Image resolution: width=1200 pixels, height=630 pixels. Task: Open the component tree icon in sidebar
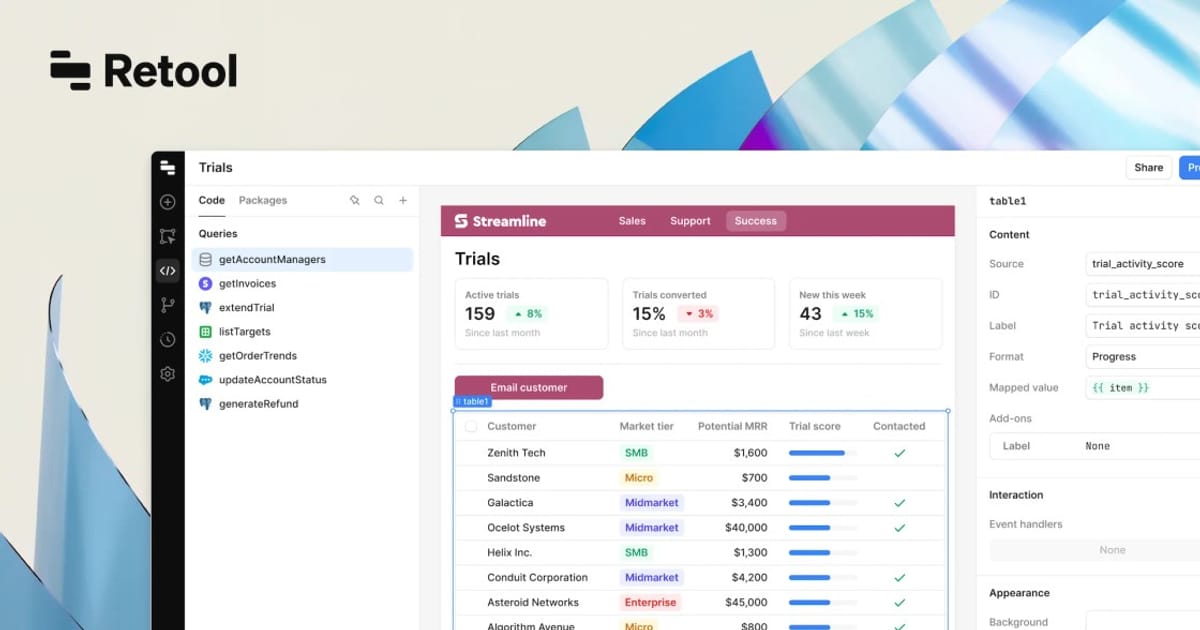click(x=168, y=236)
